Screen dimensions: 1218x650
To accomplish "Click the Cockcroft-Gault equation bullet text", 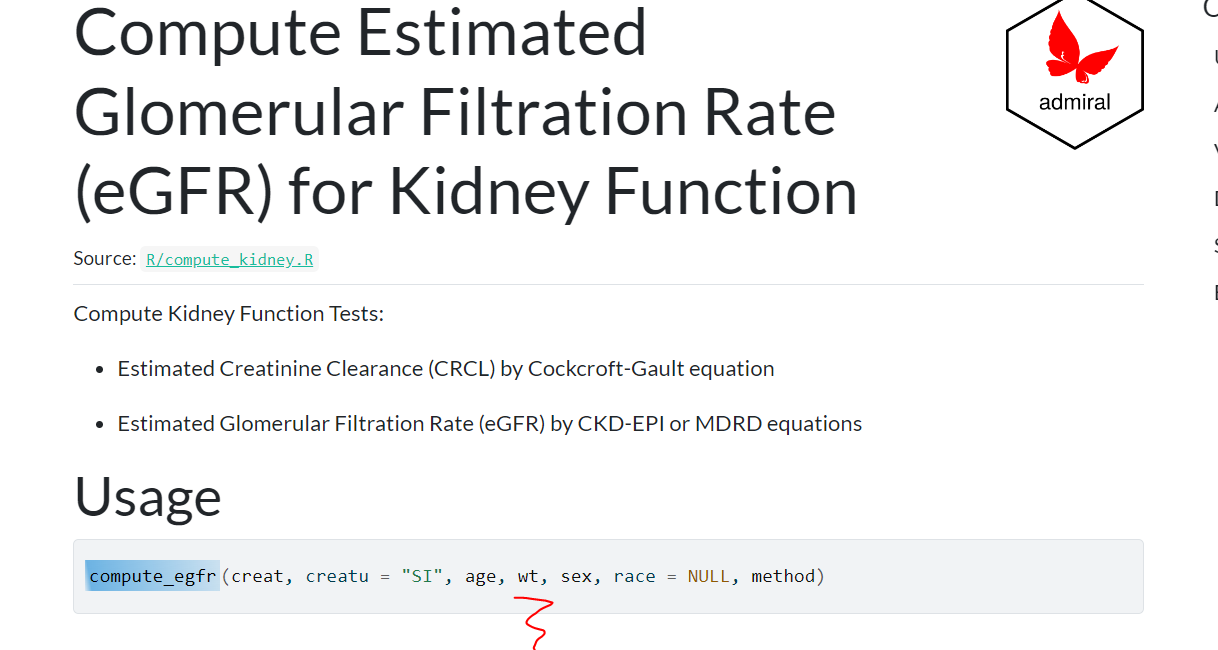I will (446, 368).
